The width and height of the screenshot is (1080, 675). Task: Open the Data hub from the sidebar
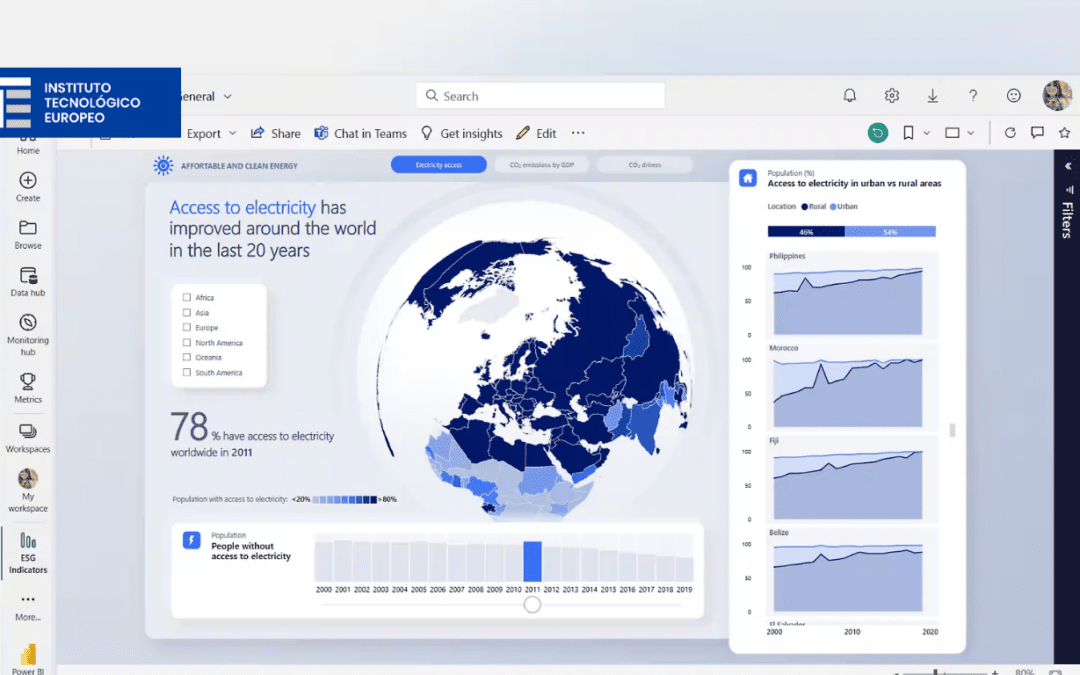pyautogui.click(x=27, y=278)
